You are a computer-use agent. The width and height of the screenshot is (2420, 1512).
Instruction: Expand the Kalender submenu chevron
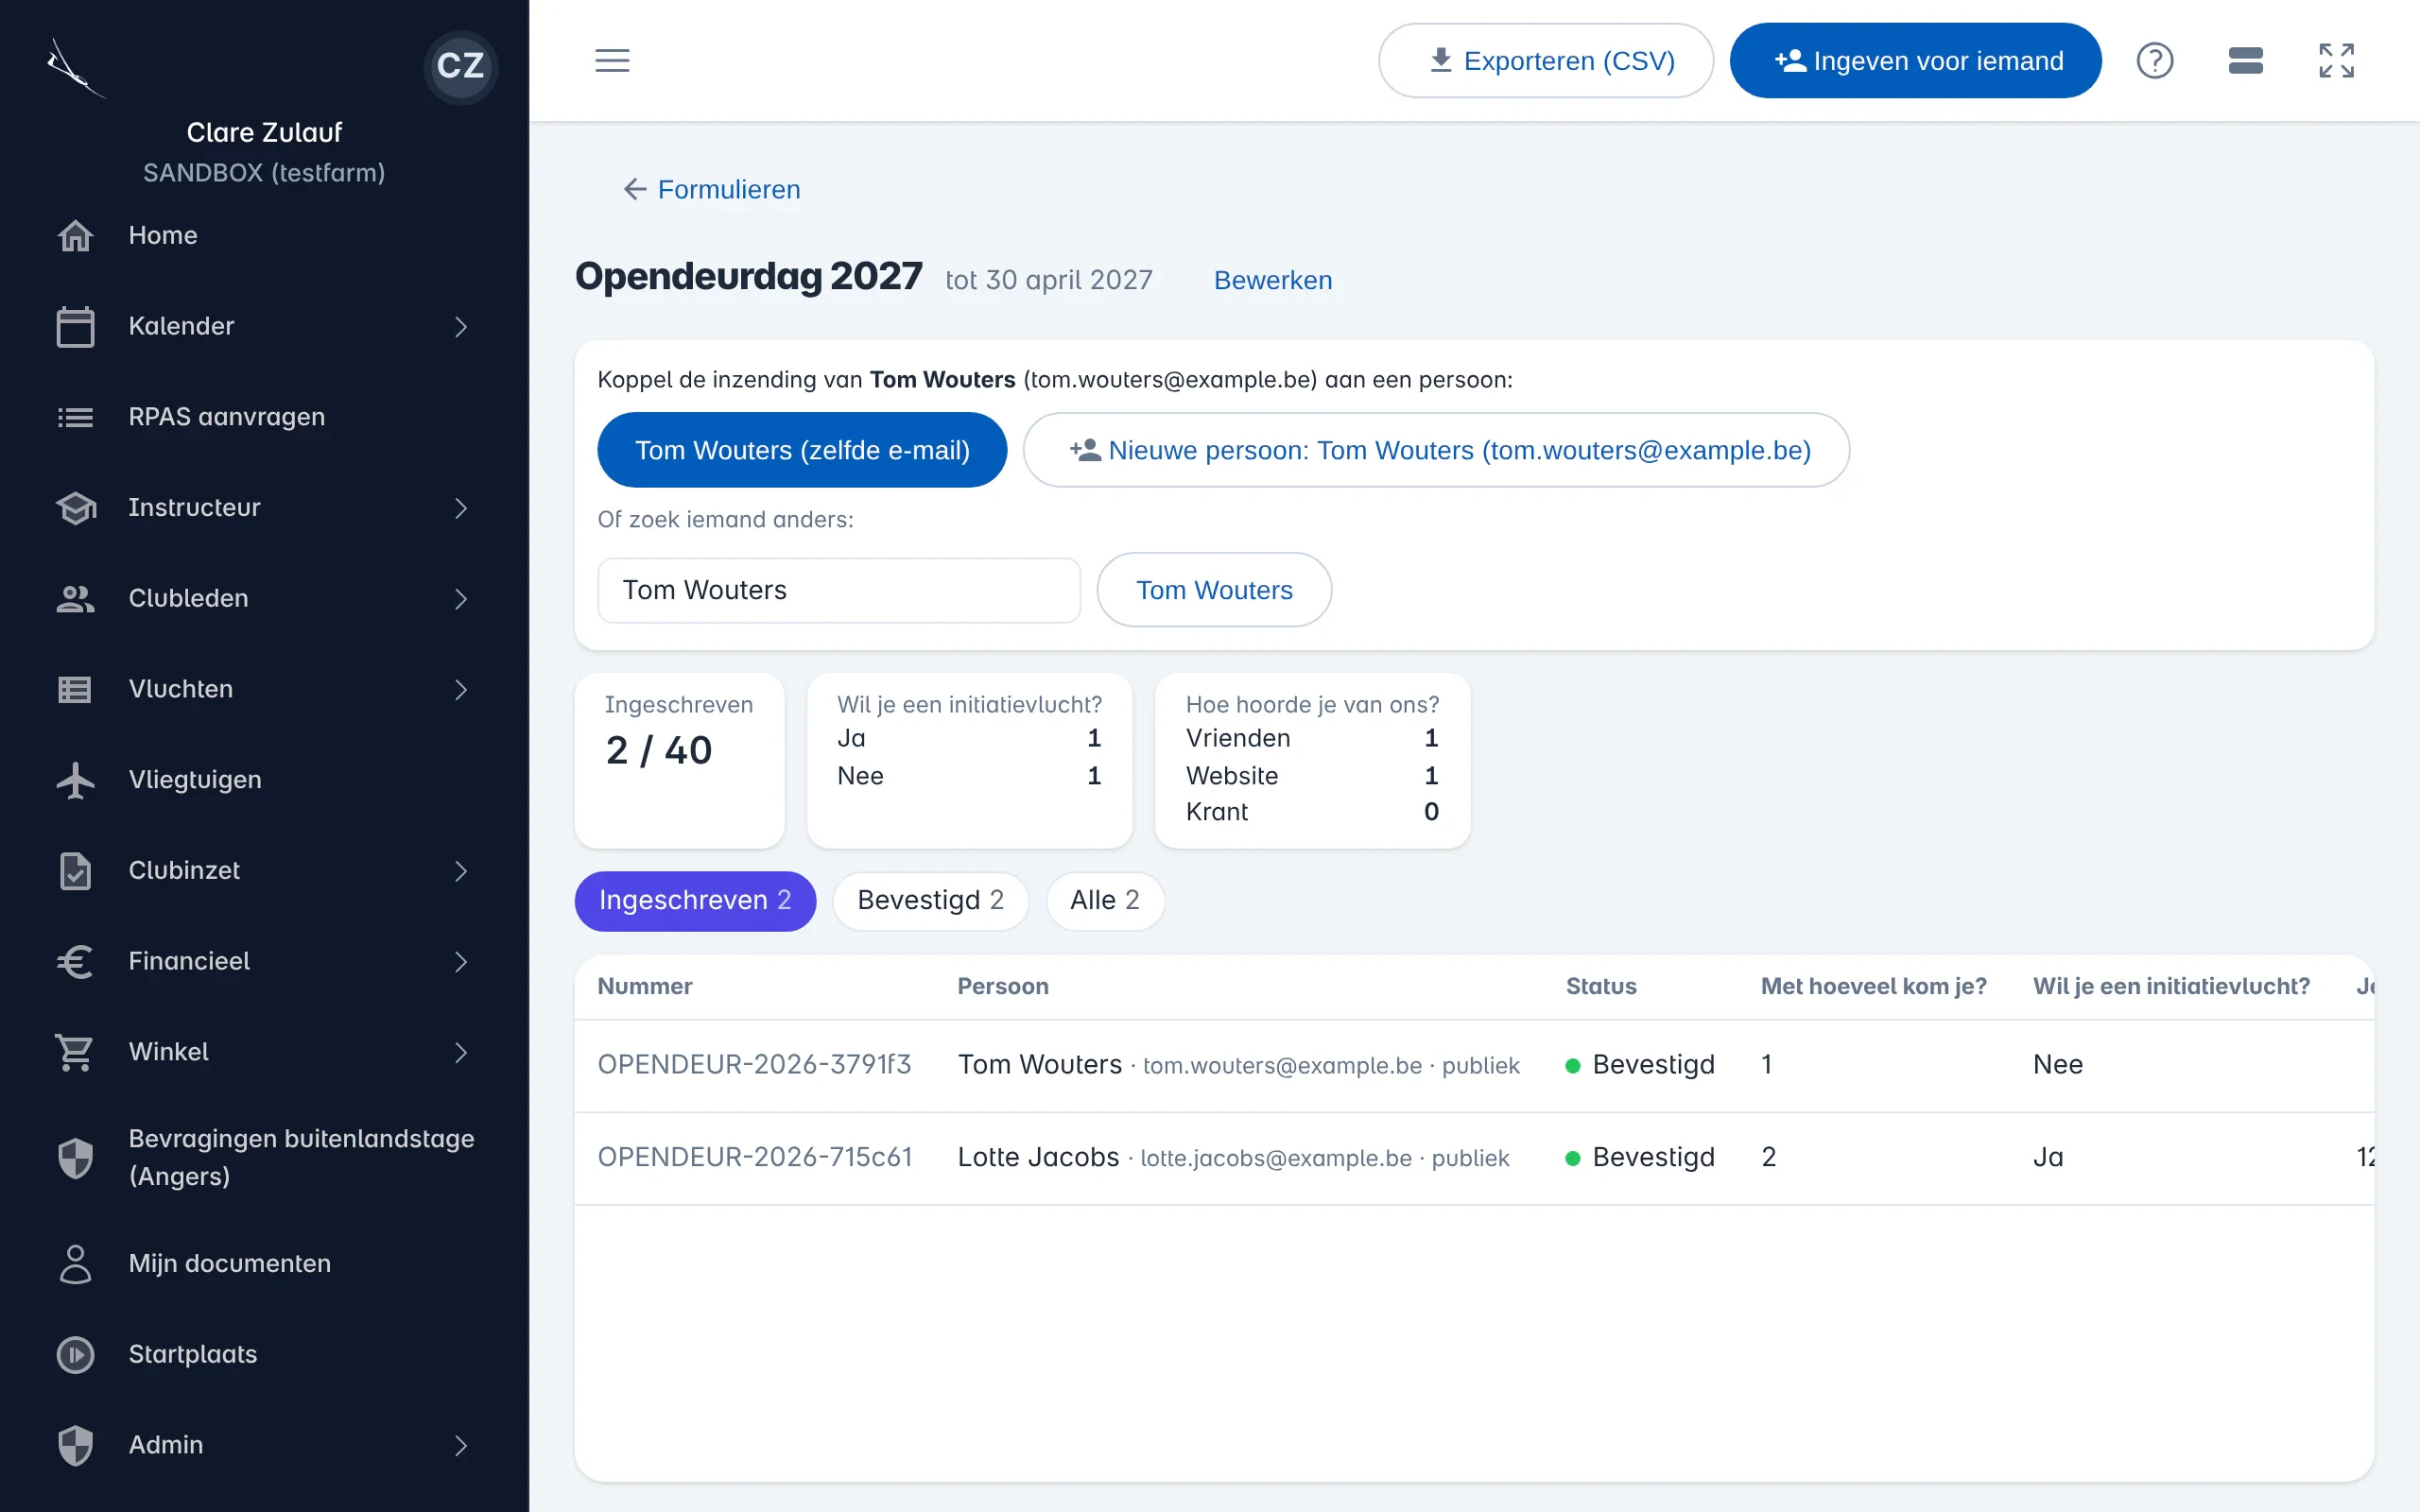[x=460, y=327]
